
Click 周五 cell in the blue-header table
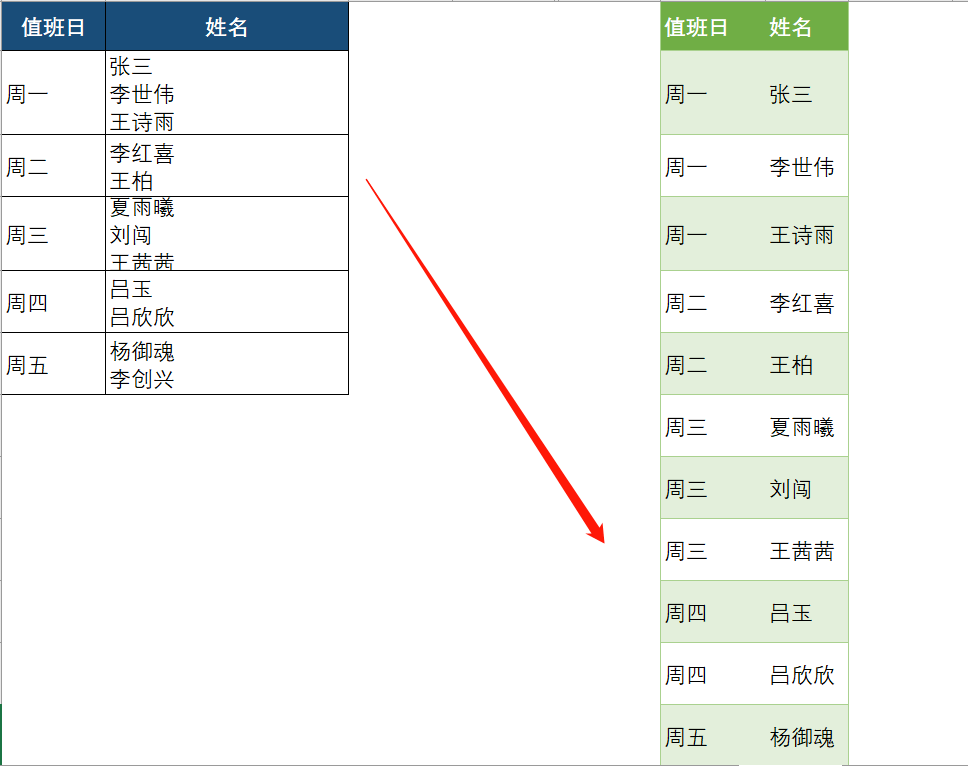click(x=53, y=364)
